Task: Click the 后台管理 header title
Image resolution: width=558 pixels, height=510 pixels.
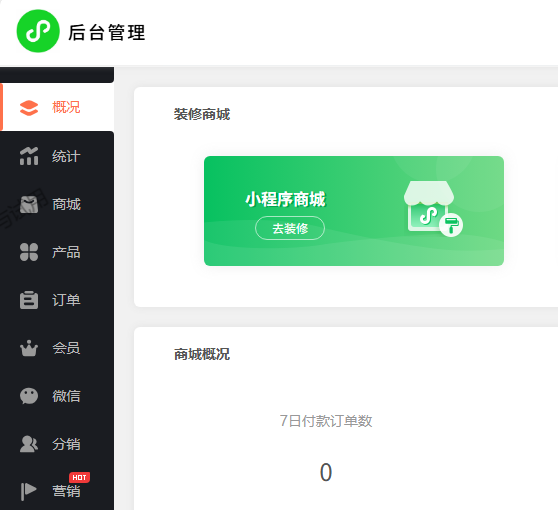Action: pyautogui.click(x=107, y=32)
